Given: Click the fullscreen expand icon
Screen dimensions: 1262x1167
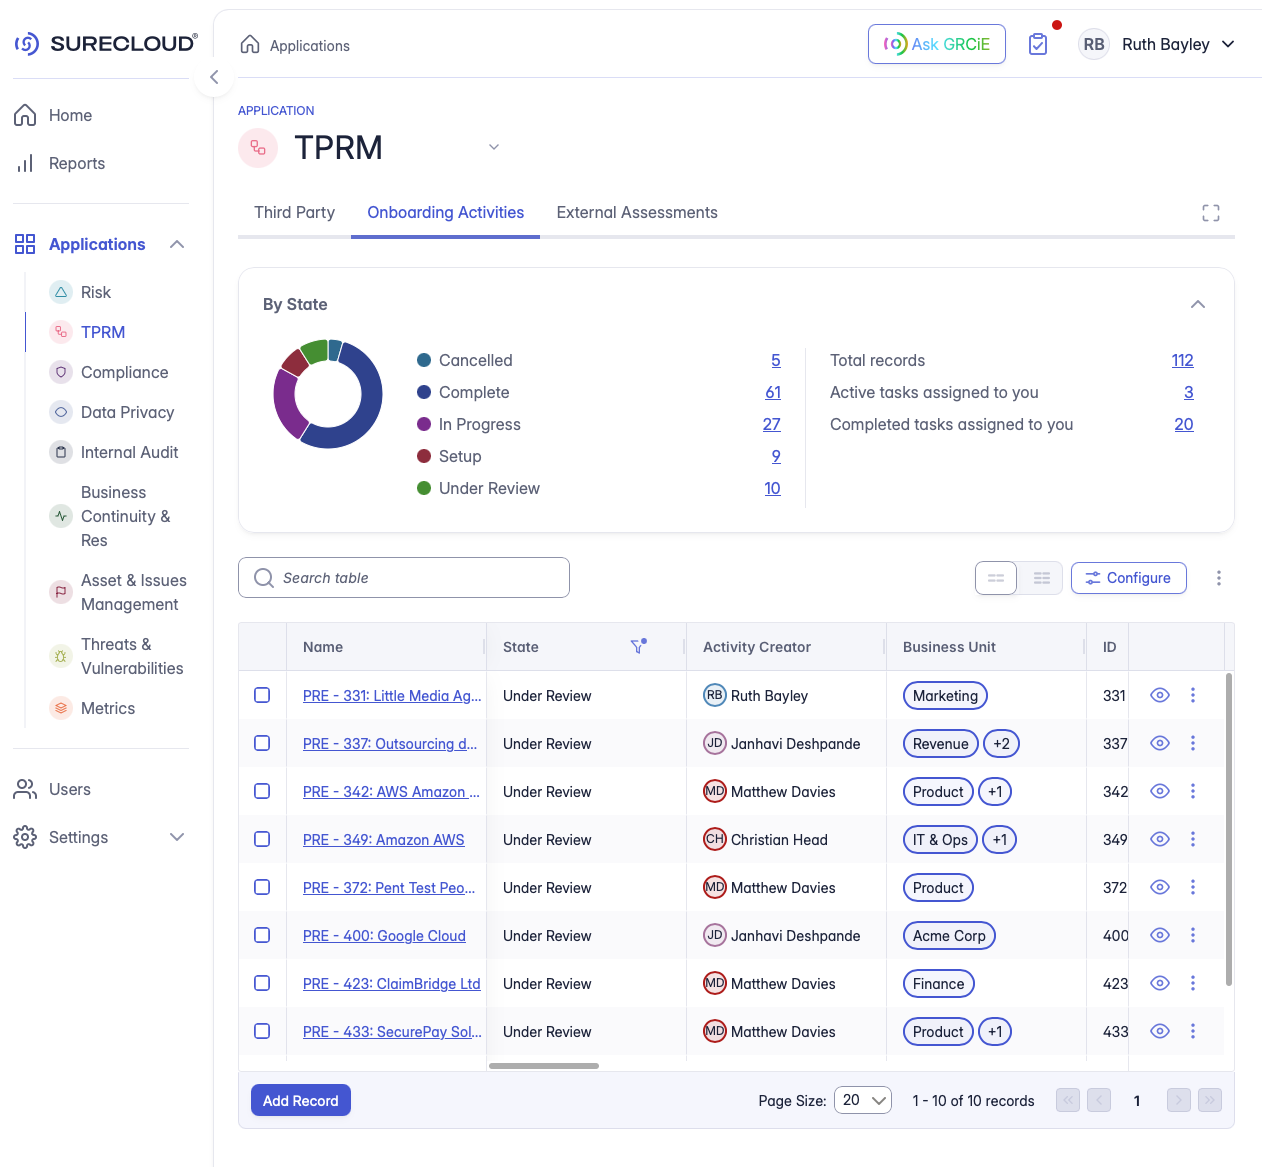Looking at the screenshot, I should [x=1210, y=213].
